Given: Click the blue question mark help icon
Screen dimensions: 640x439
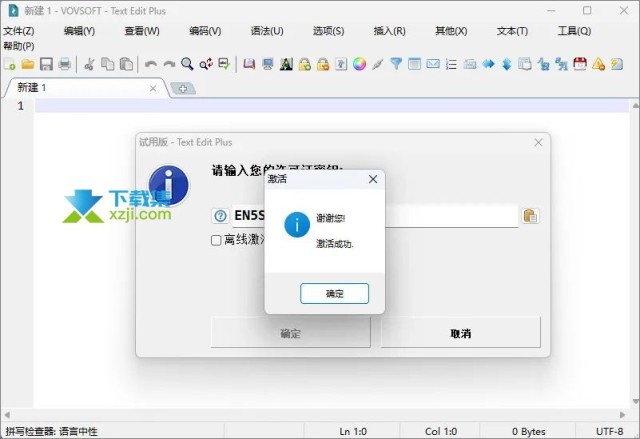Looking at the screenshot, I should point(220,216).
